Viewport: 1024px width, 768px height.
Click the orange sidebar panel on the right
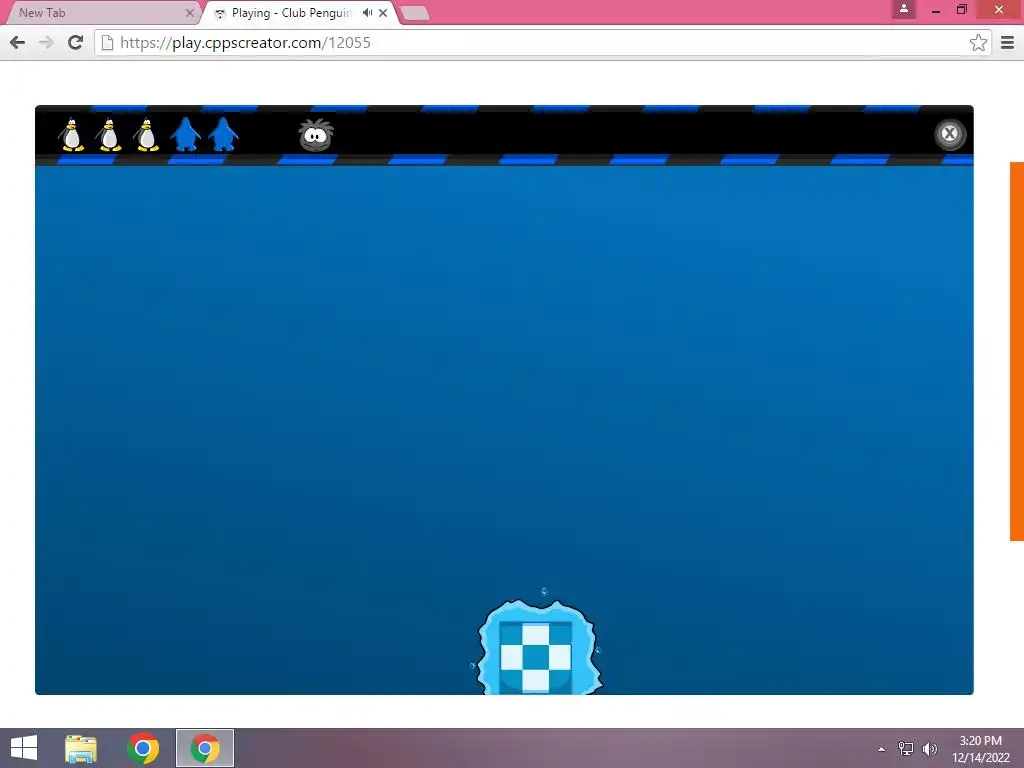[1017, 351]
